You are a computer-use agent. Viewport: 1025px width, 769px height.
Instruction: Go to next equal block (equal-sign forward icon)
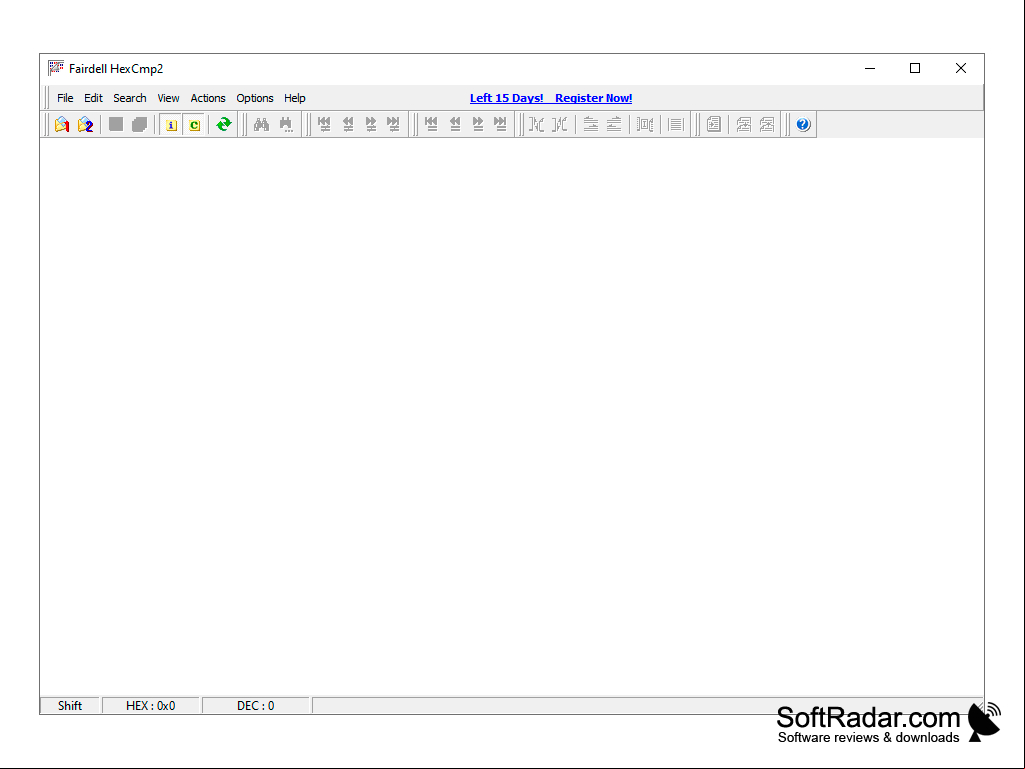478,124
